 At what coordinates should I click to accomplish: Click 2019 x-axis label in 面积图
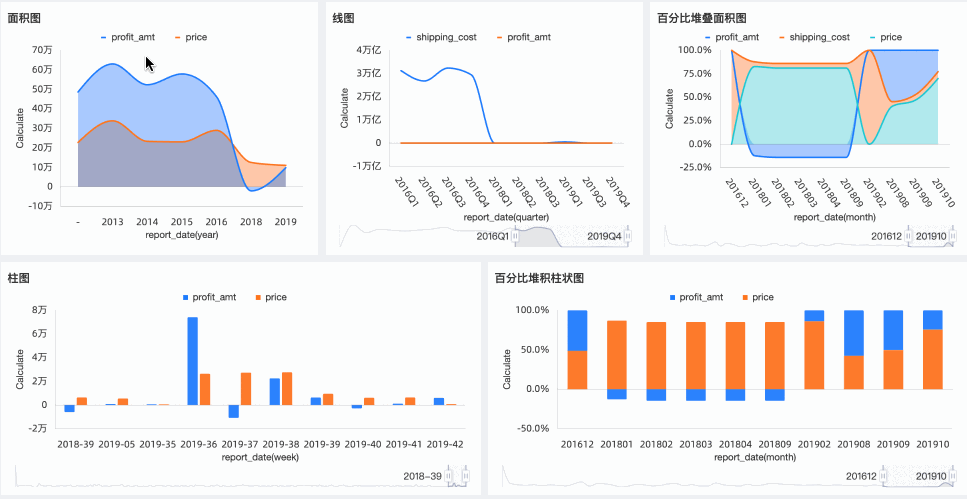tap(285, 222)
